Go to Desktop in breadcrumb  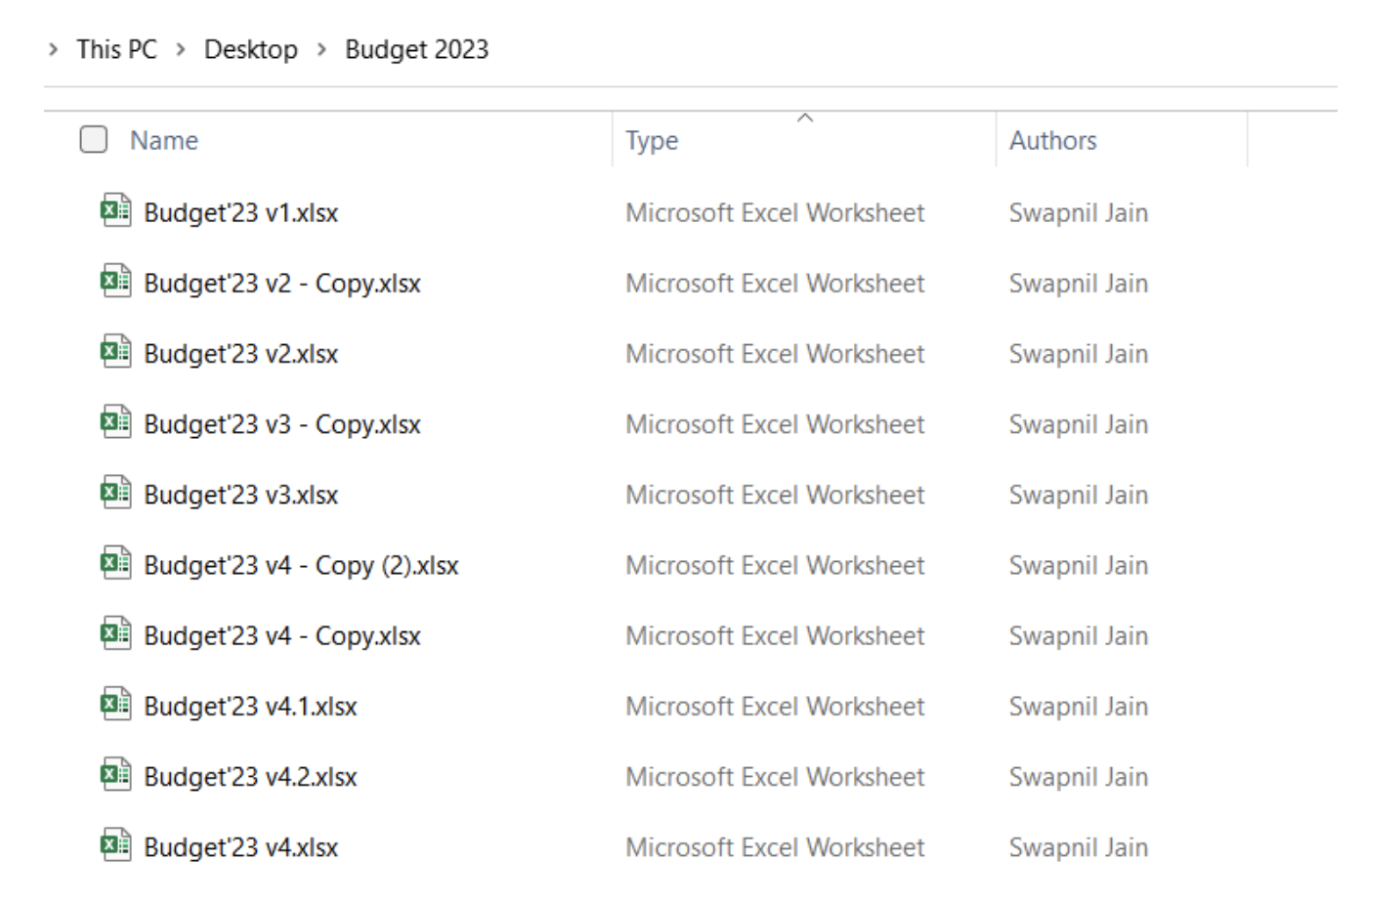(251, 49)
